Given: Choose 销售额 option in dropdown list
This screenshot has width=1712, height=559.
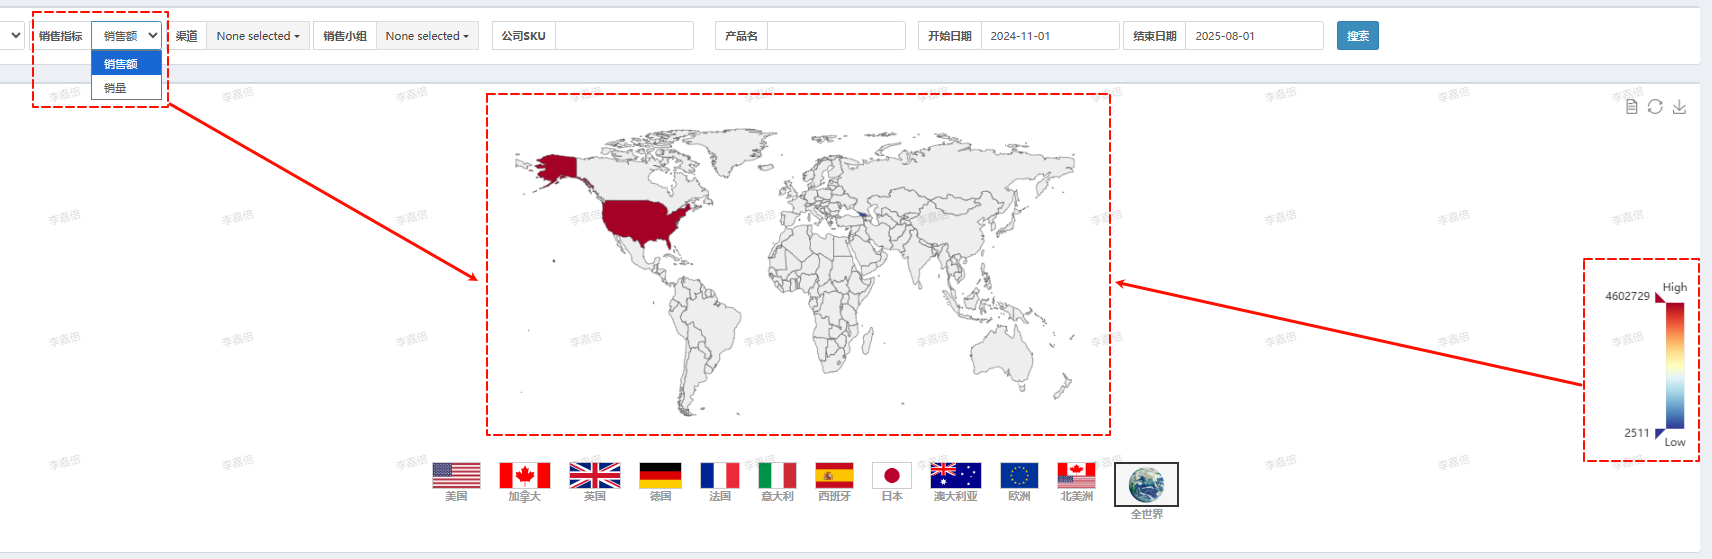Looking at the screenshot, I should point(126,64).
